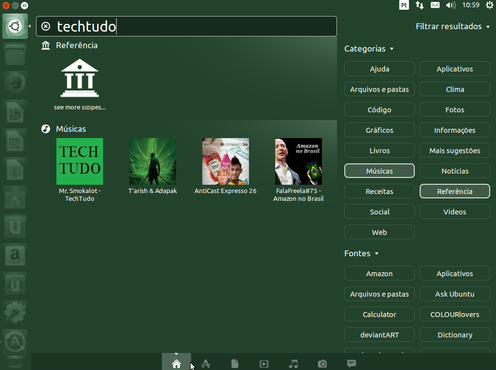496x370 pixels.
Task: Toggle the Fotos category filter
Action: [x=455, y=110]
